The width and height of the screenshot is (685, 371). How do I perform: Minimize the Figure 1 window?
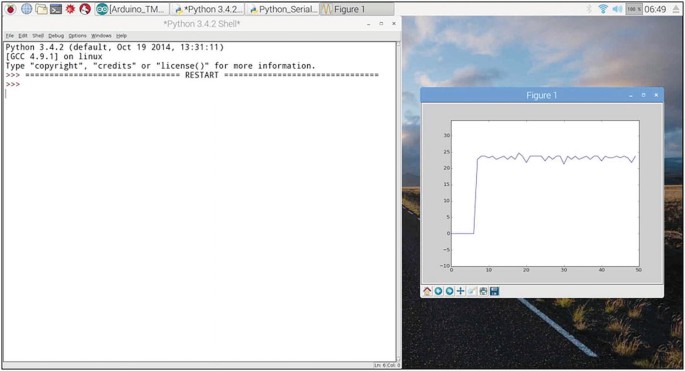(x=630, y=95)
